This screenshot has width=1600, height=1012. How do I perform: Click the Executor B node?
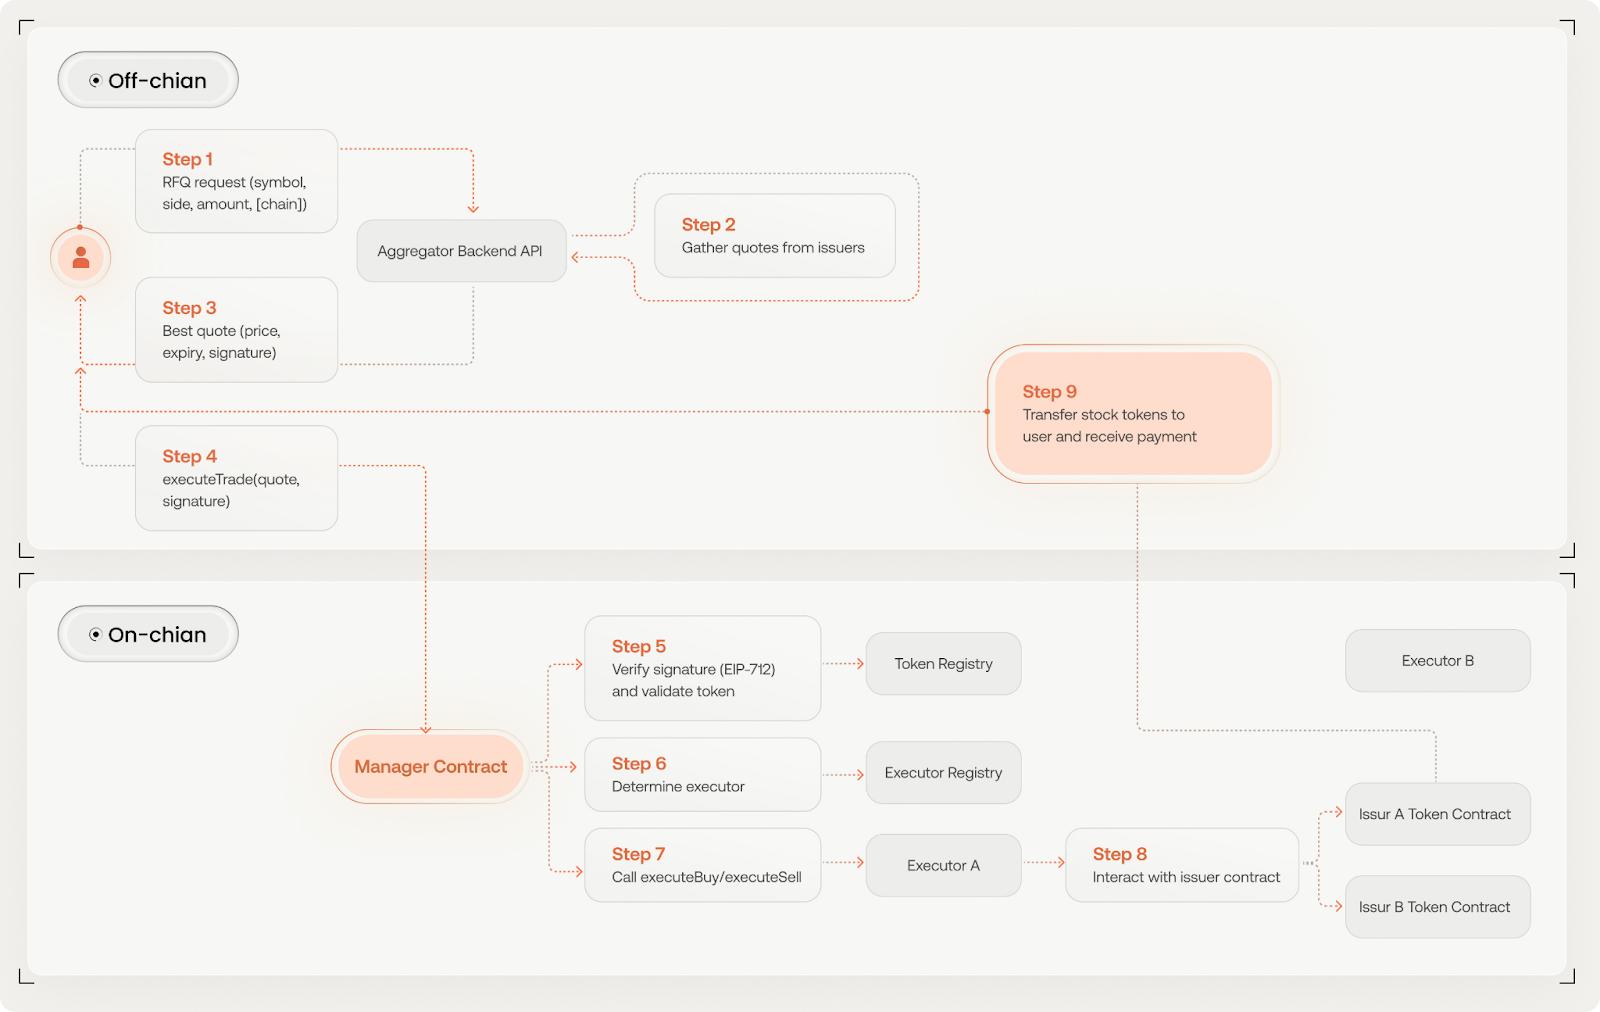click(1437, 661)
